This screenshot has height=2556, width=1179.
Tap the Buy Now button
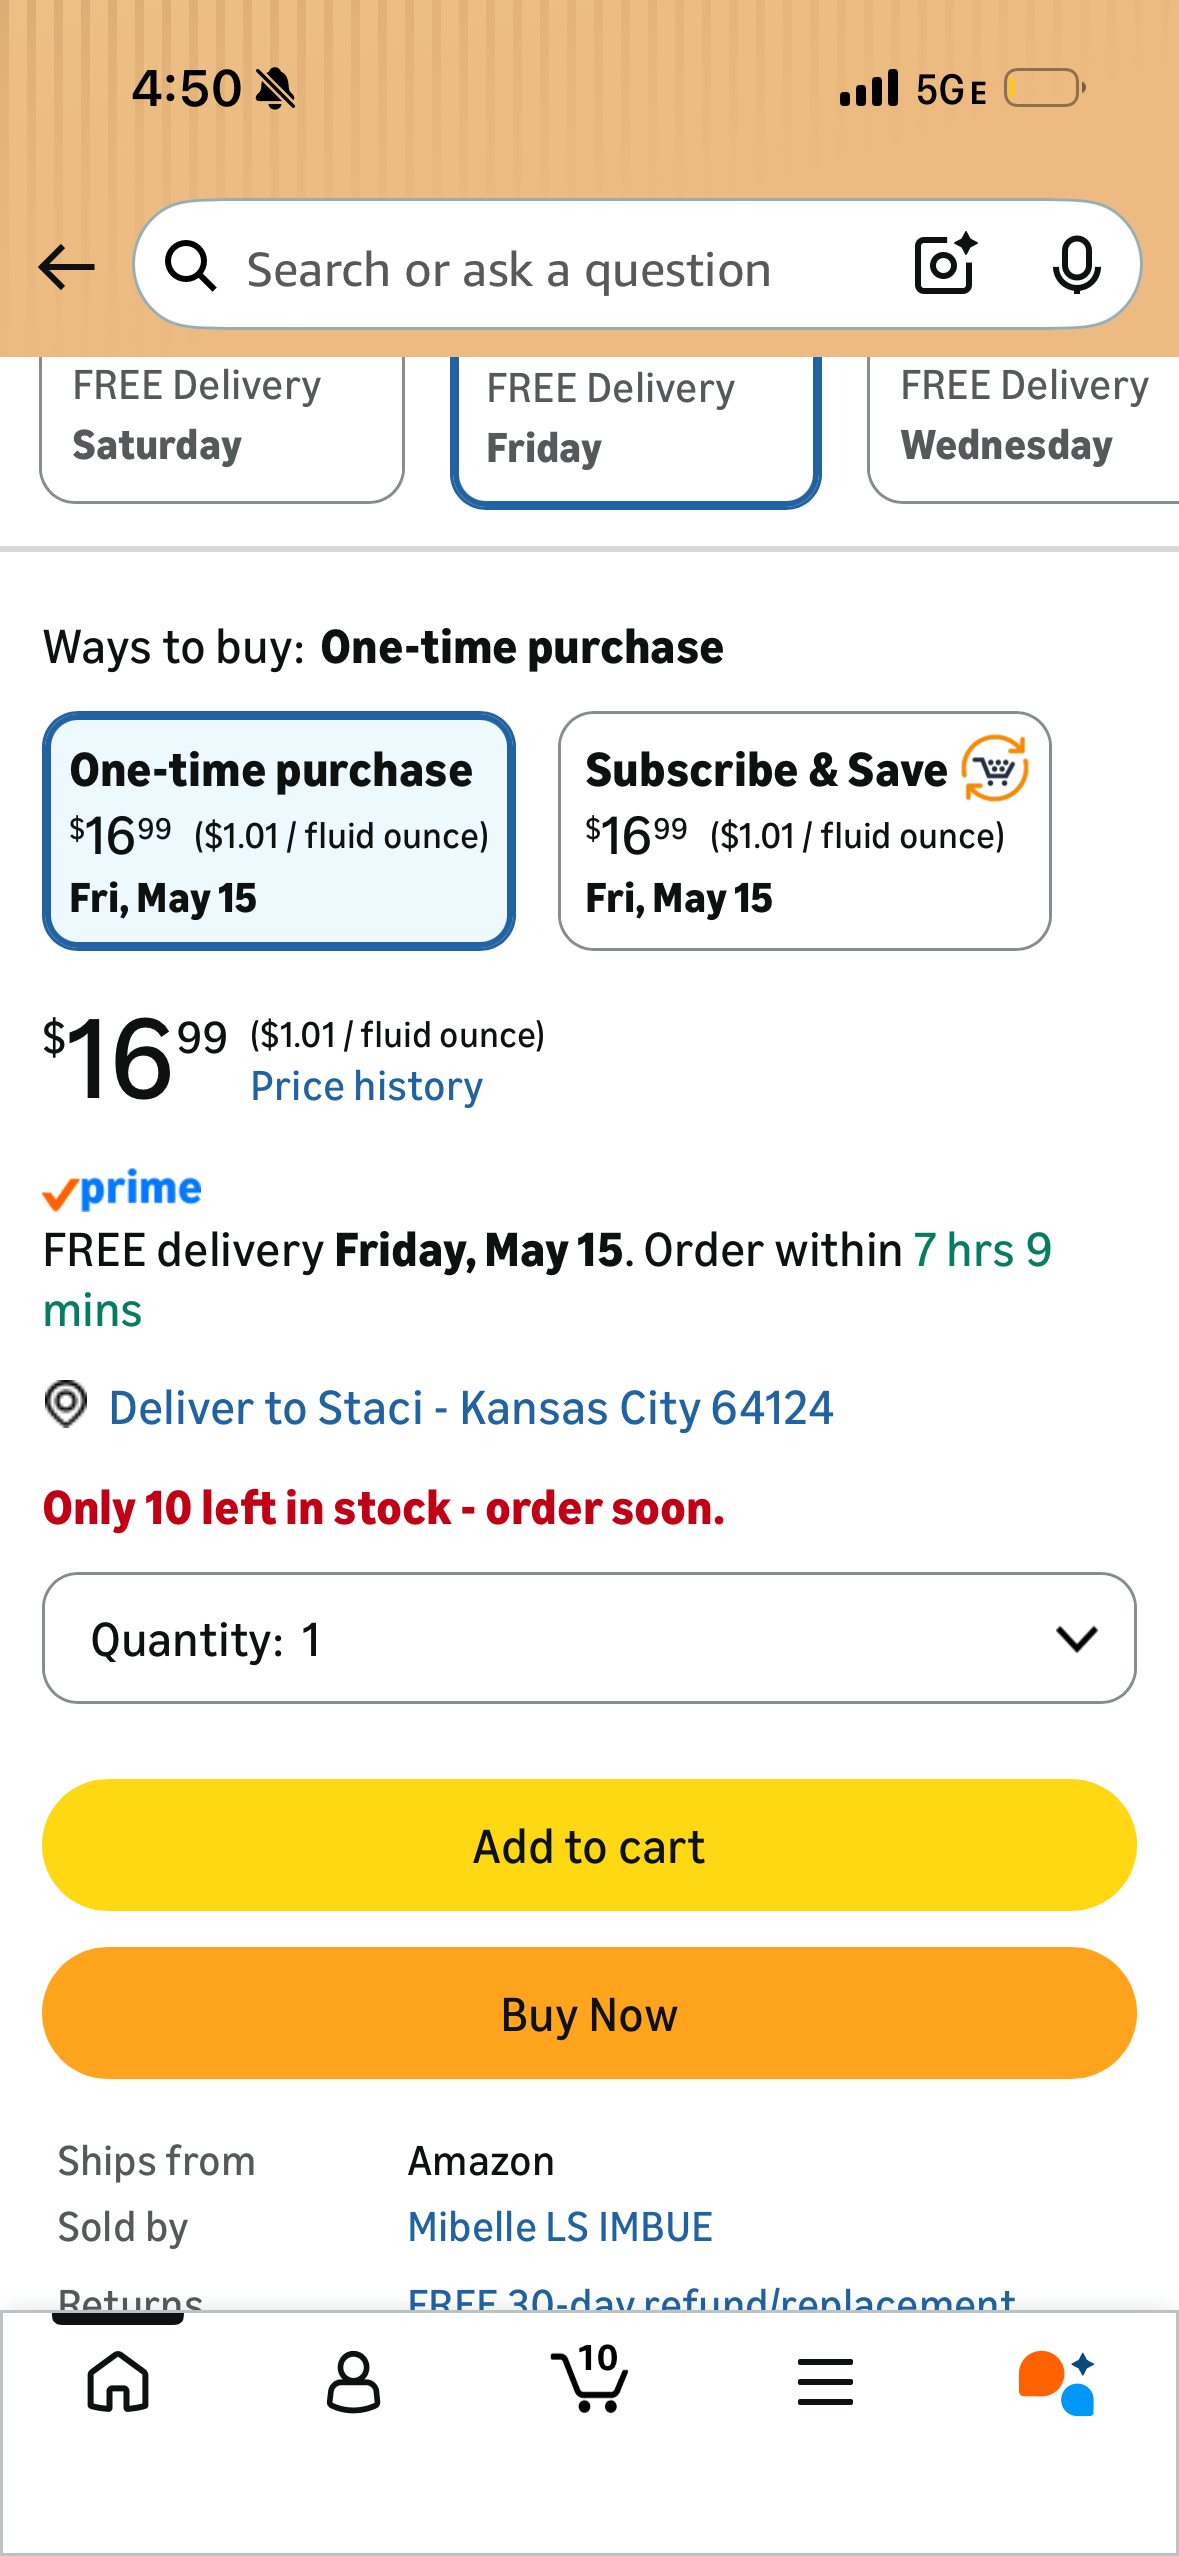pyautogui.click(x=589, y=2013)
